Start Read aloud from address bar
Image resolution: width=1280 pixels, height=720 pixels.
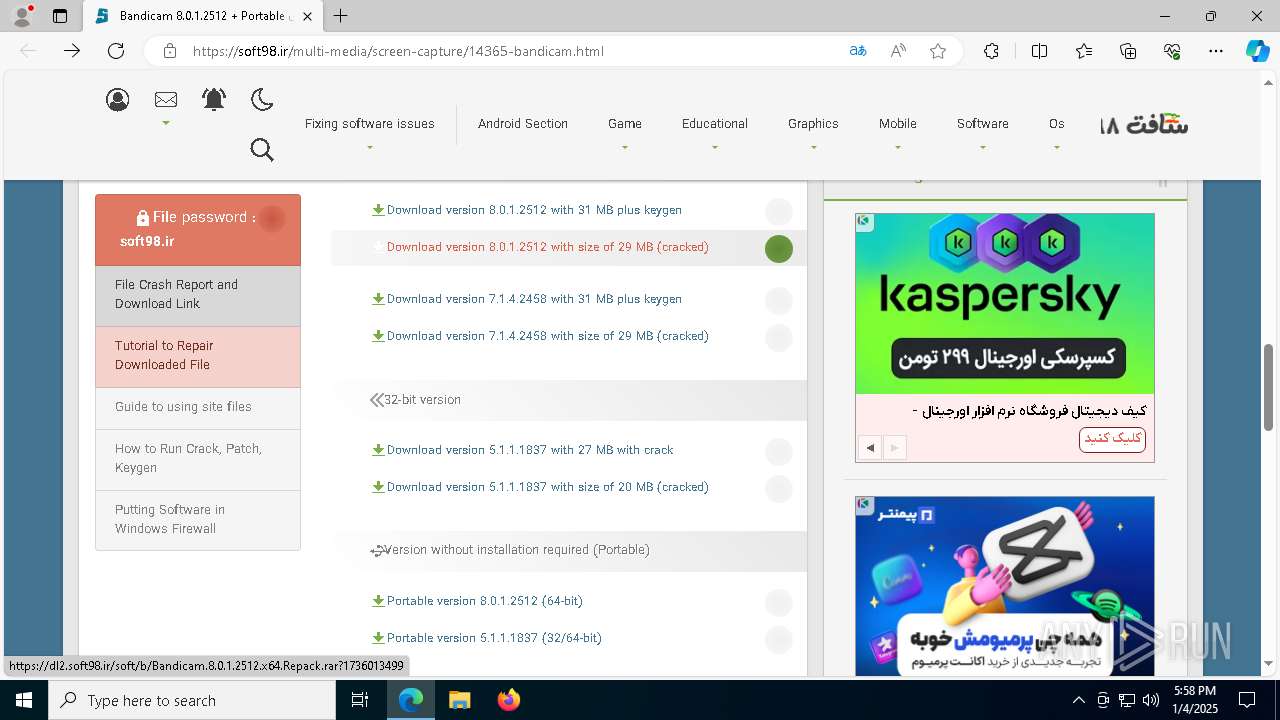point(898,51)
